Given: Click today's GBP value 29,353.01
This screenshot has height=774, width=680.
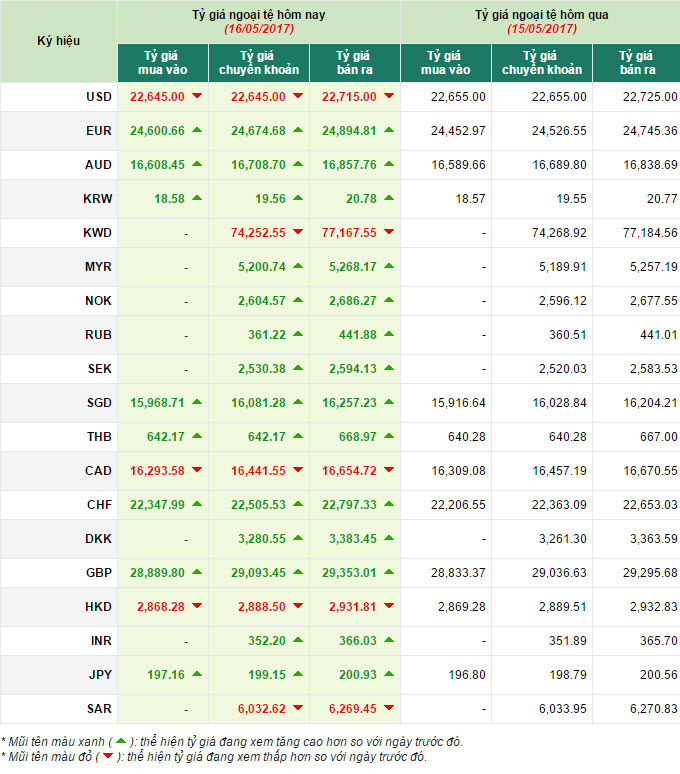Looking at the screenshot, I should pos(349,573).
